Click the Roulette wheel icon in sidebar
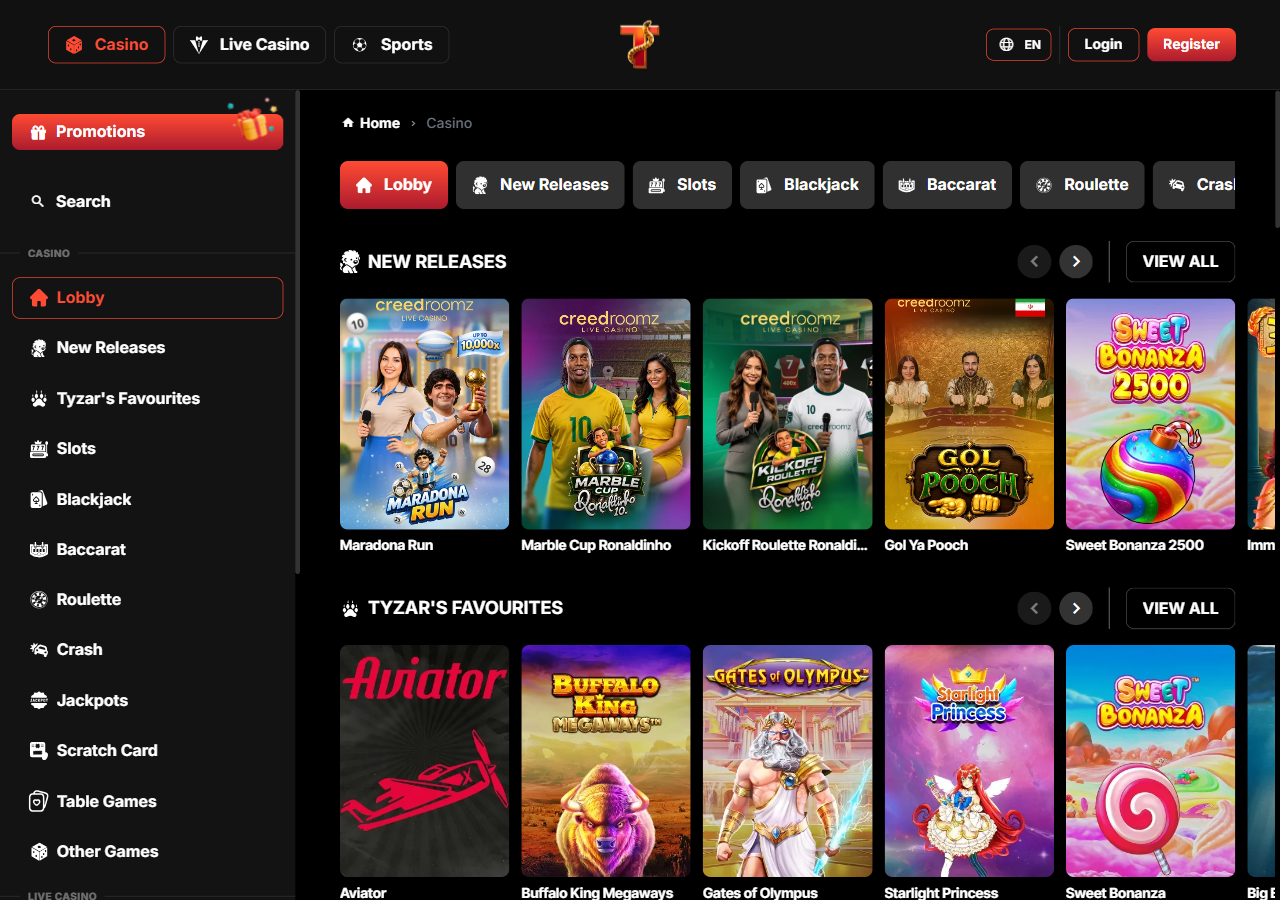 point(39,600)
